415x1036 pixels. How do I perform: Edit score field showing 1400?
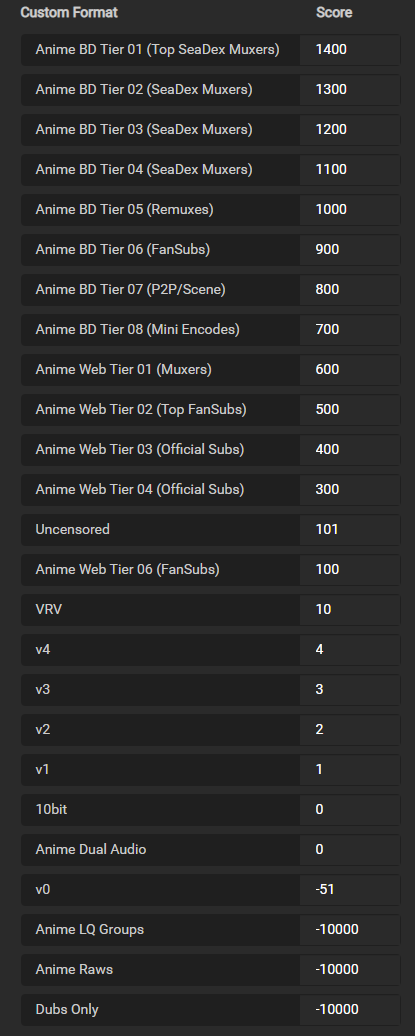click(x=350, y=50)
